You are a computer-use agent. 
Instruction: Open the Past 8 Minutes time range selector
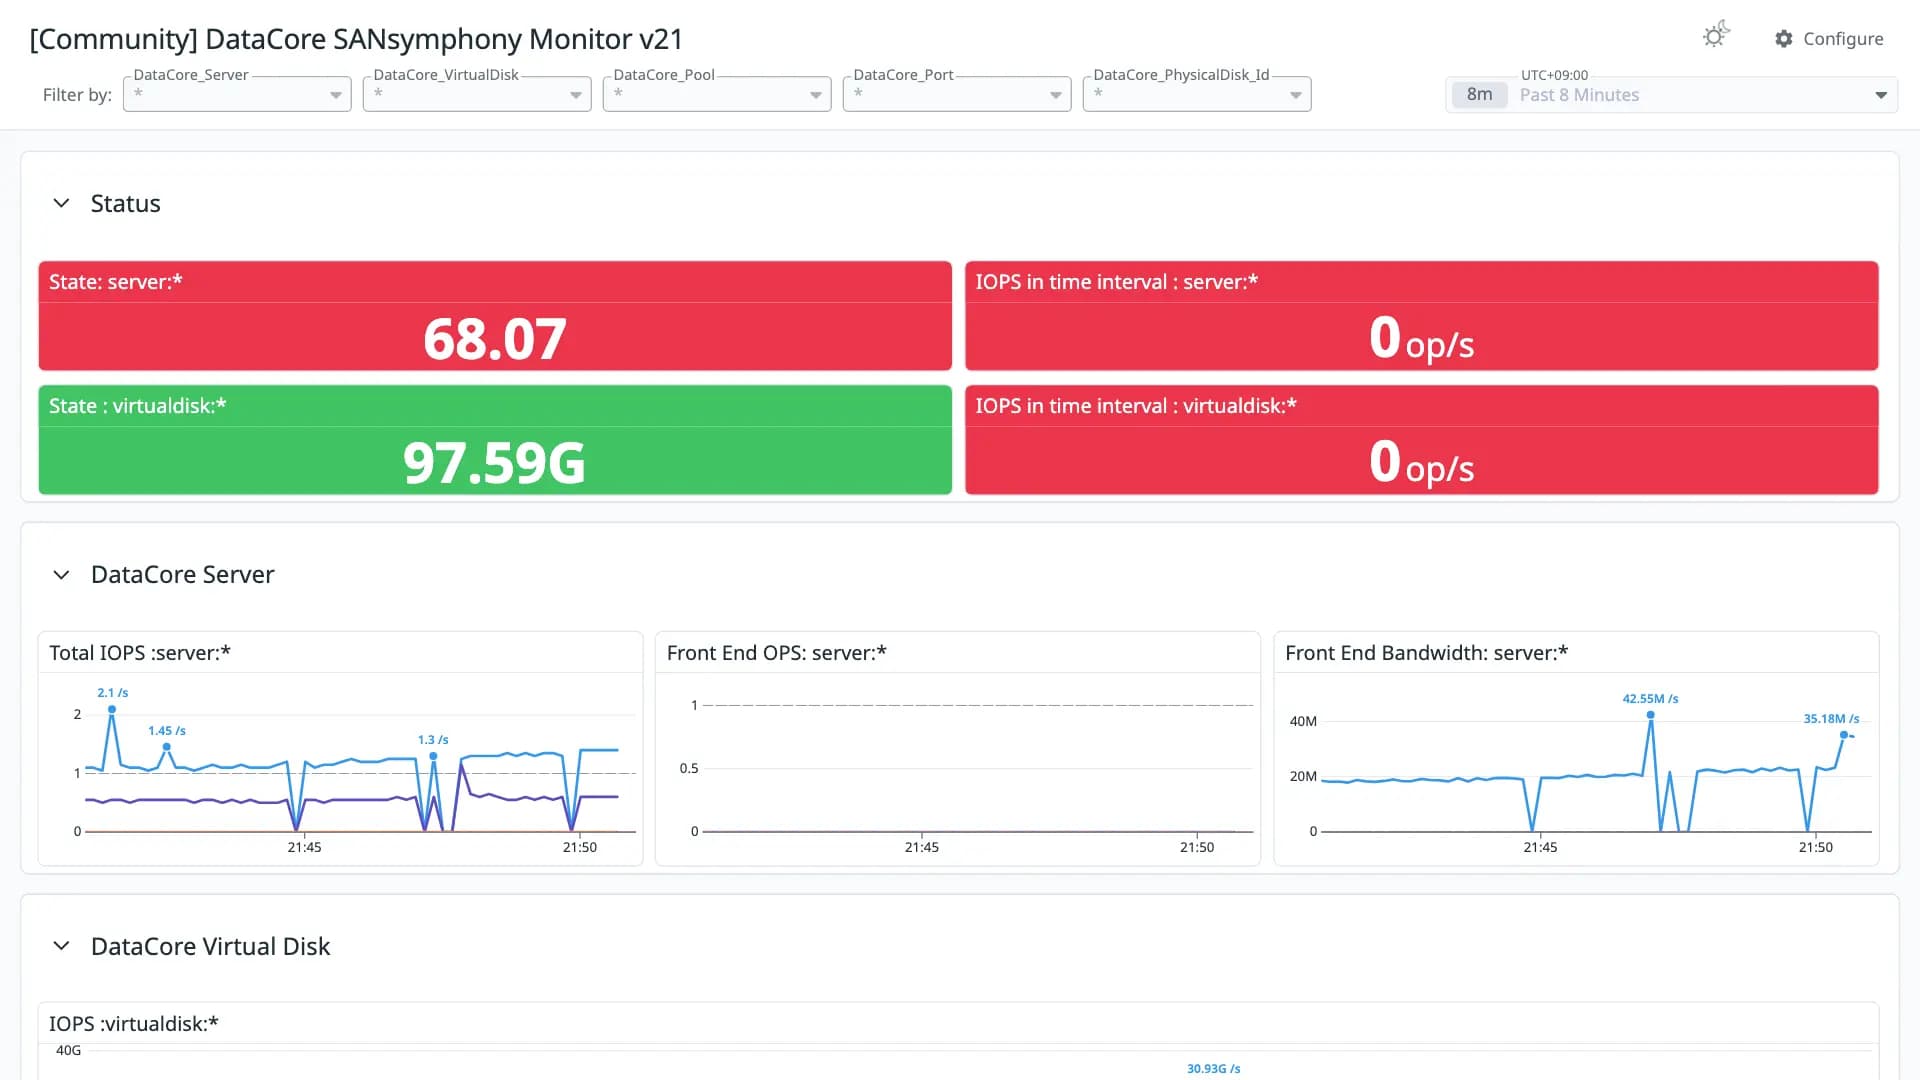pyautogui.click(x=1671, y=95)
